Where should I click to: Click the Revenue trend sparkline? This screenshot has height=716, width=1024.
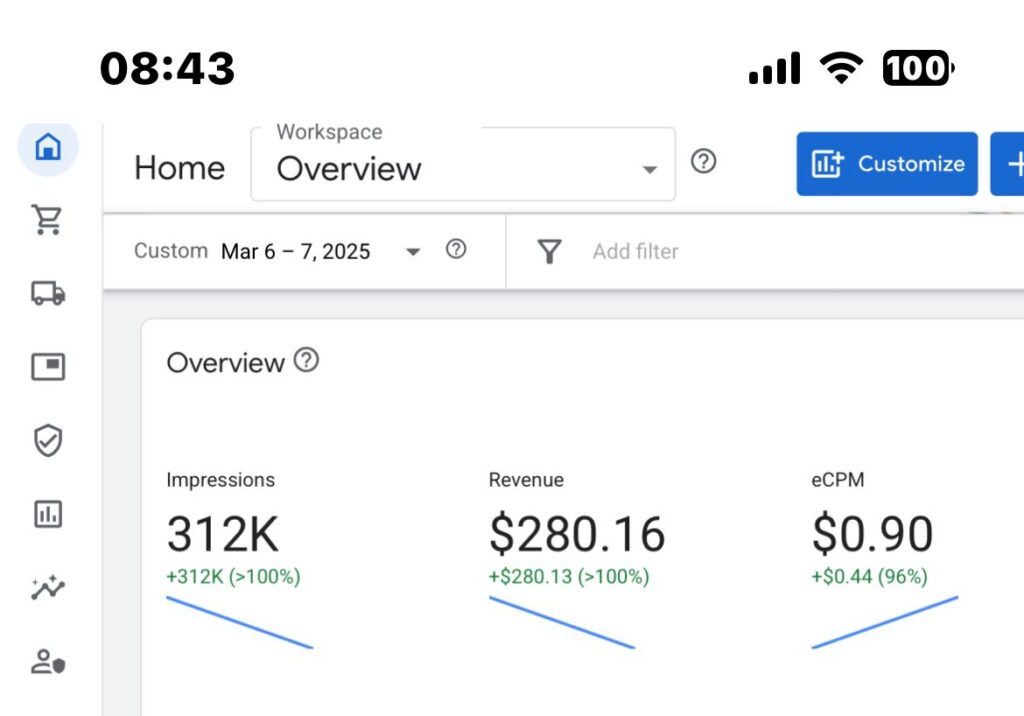[x=562, y=622]
